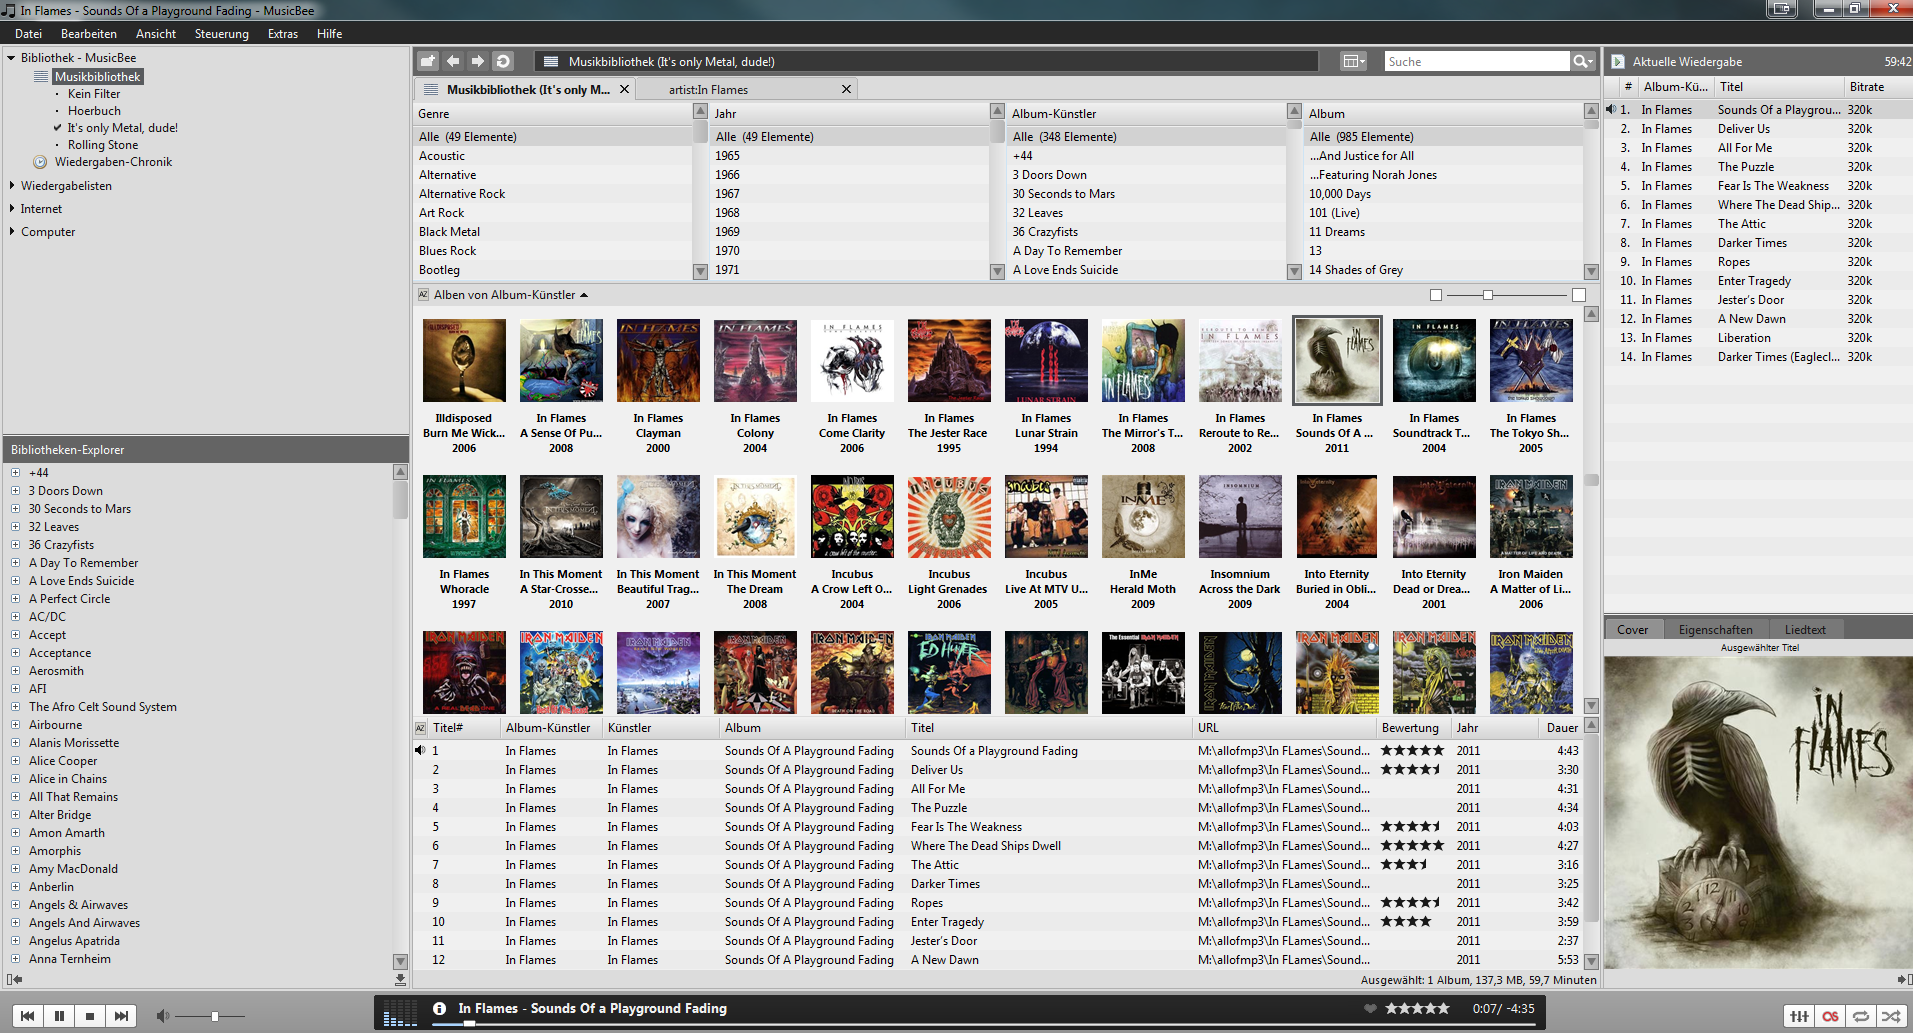Toggle the It's only Metal, dude! filter
This screenshot has height=1033, width=1913.
point(122,128)
